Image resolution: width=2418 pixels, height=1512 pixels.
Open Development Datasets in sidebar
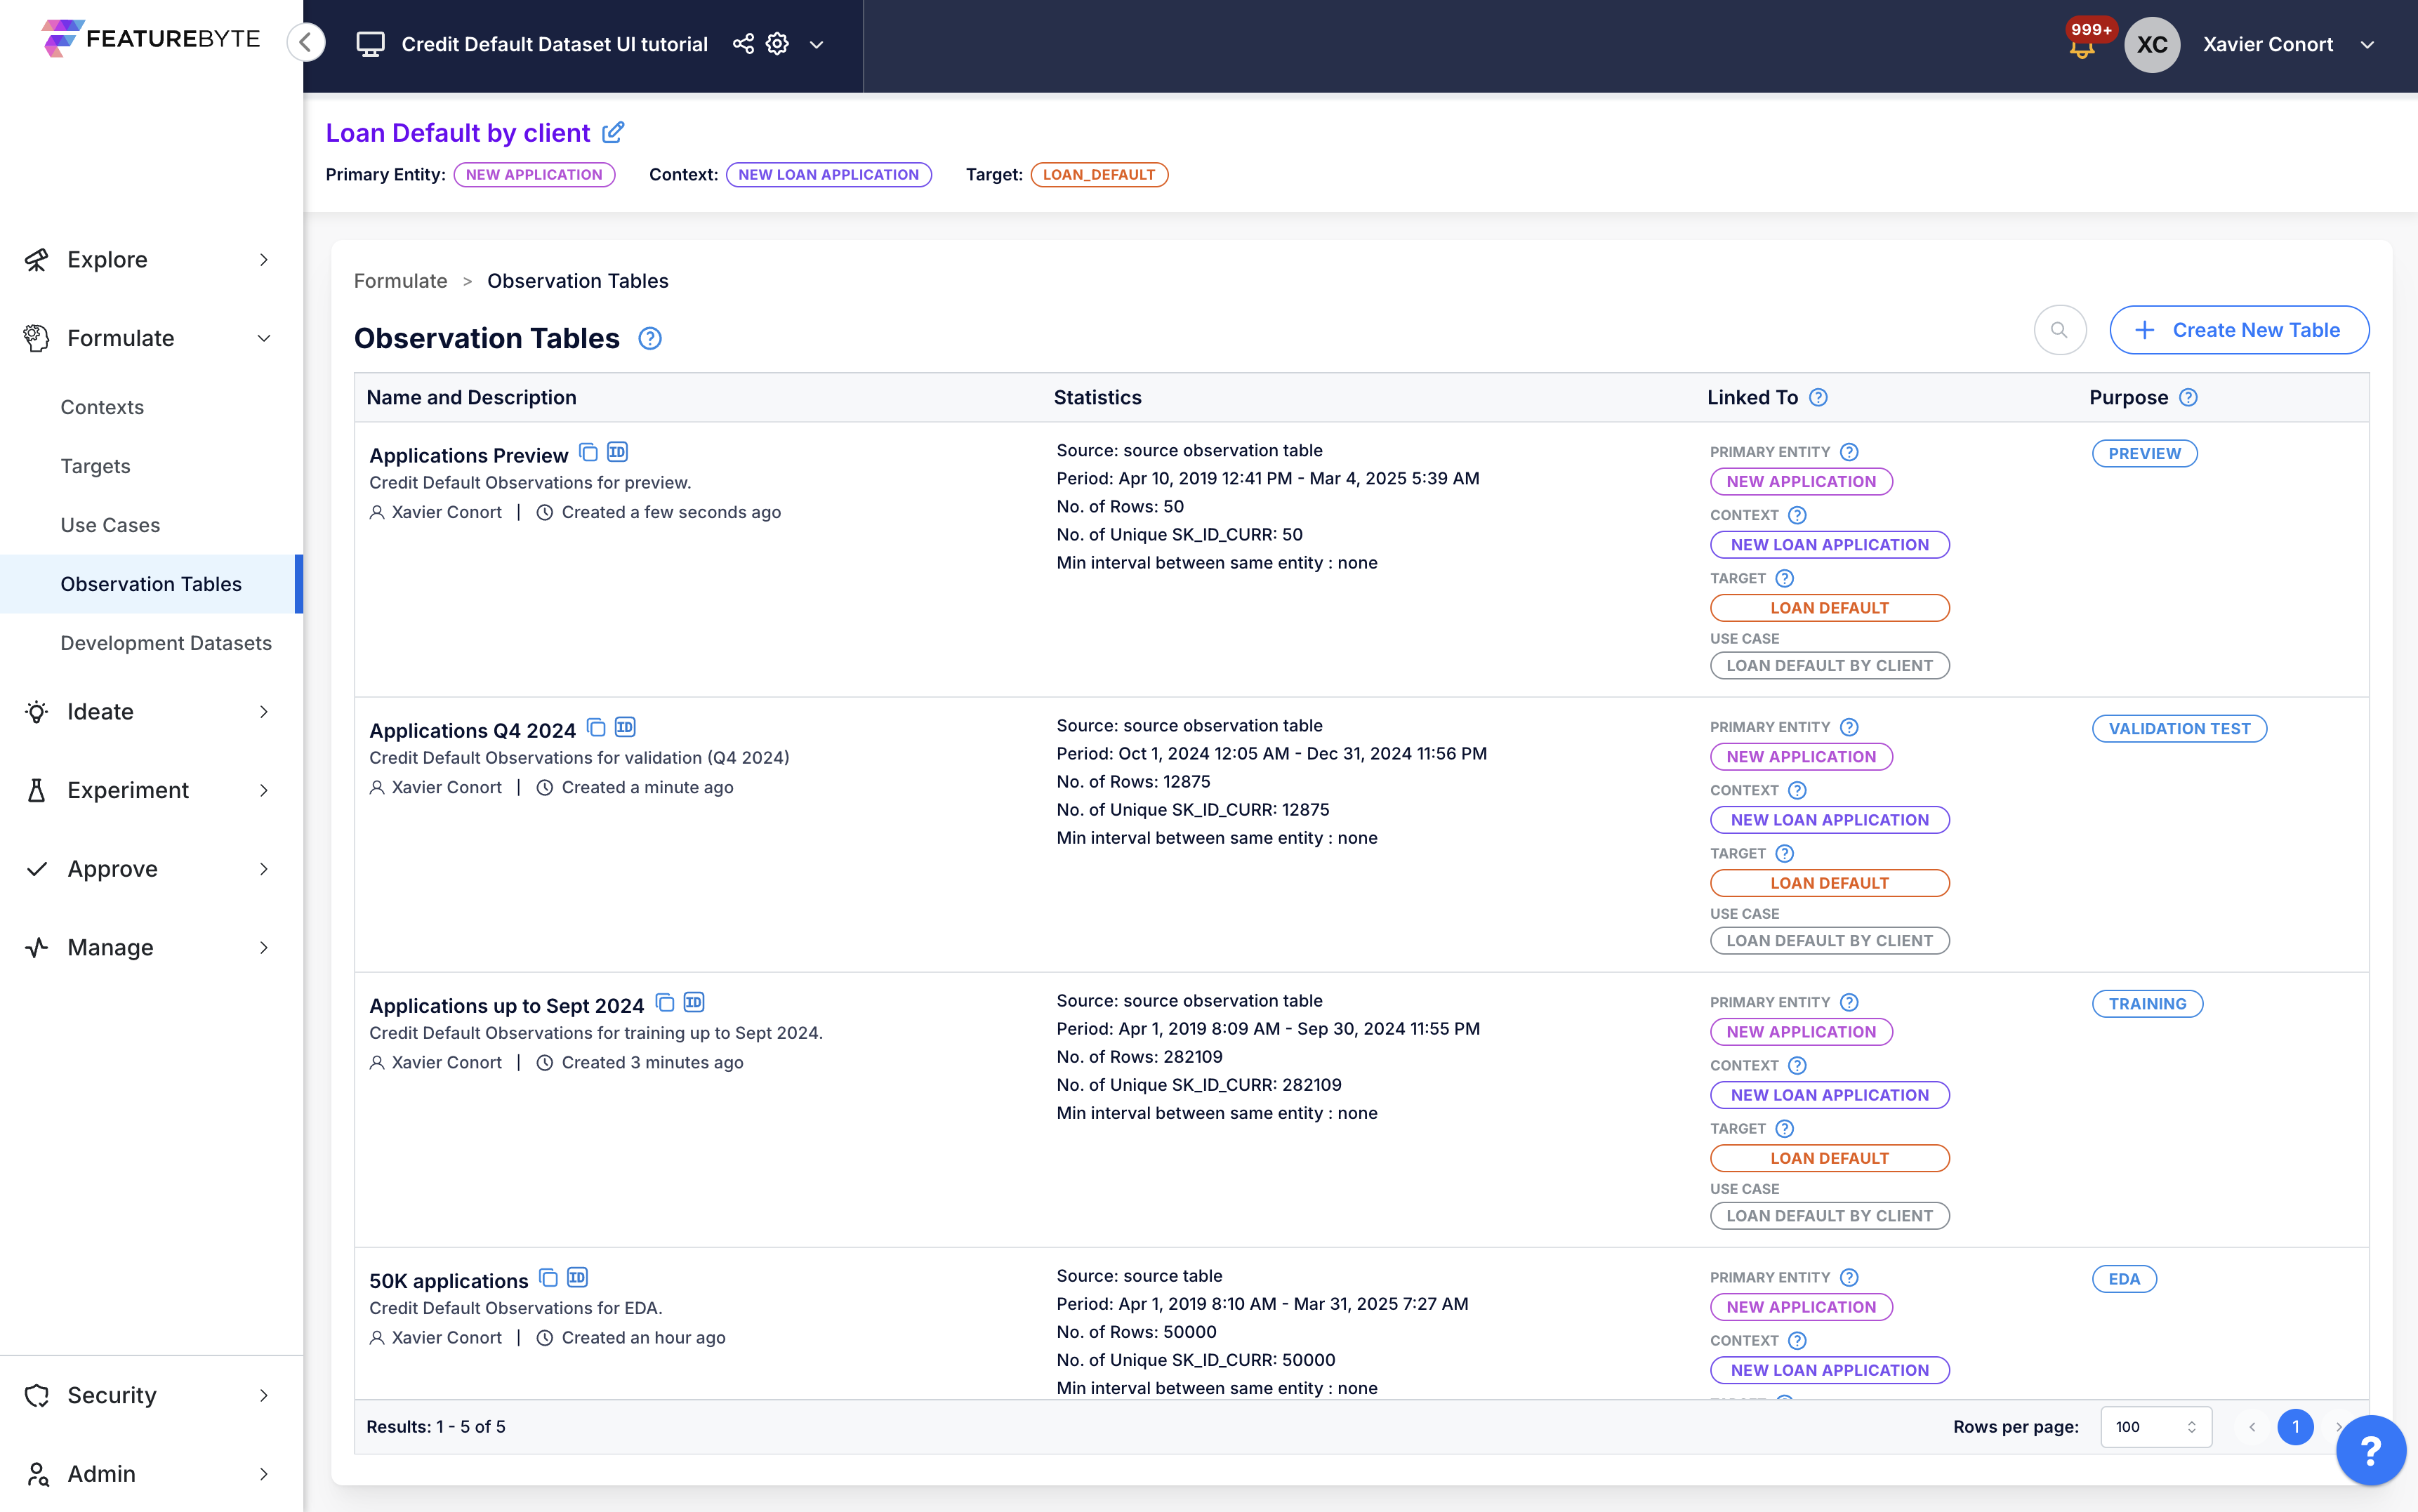point(166,643)
